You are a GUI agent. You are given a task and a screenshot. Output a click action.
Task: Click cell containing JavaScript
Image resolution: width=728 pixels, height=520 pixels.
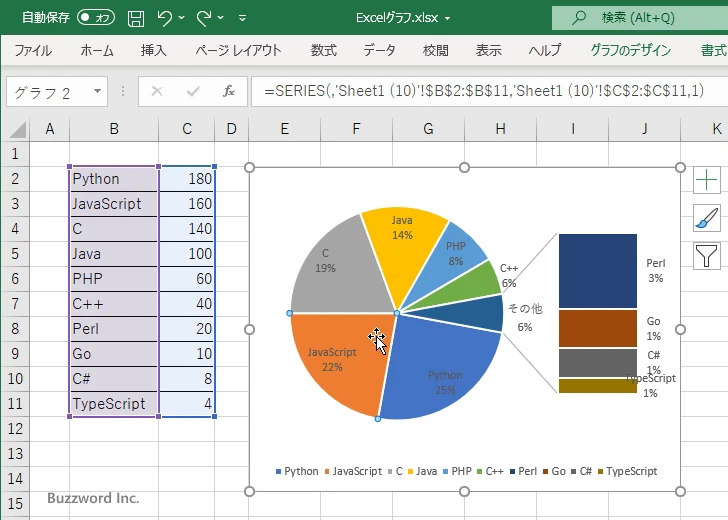coord(114,204)
